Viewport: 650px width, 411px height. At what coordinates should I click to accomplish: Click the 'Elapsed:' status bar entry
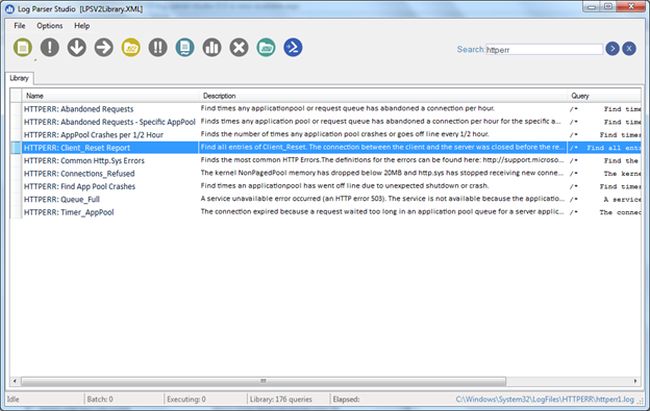coord(346,399)
